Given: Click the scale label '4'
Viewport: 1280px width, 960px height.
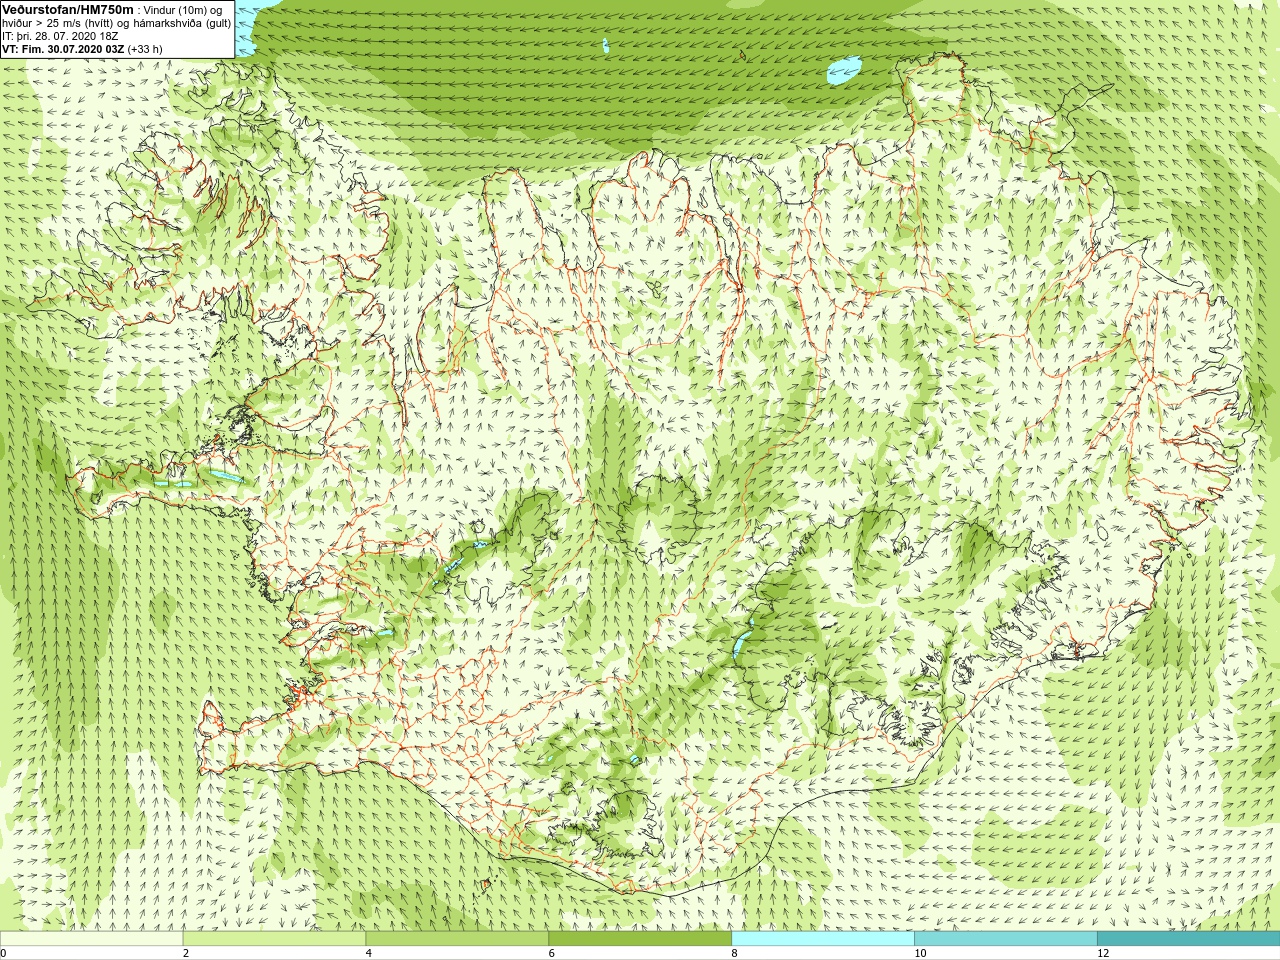Looking at the screenshot, I should coord(369,953).
